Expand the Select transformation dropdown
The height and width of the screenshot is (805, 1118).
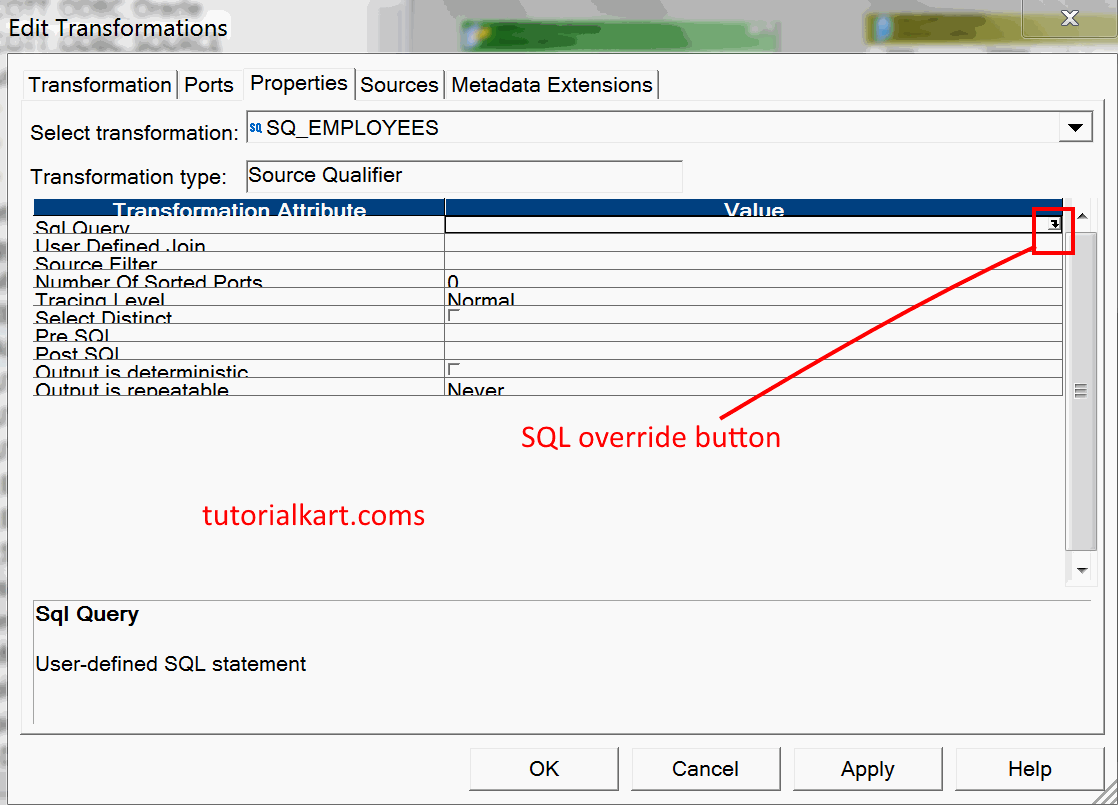(1076, 127)
